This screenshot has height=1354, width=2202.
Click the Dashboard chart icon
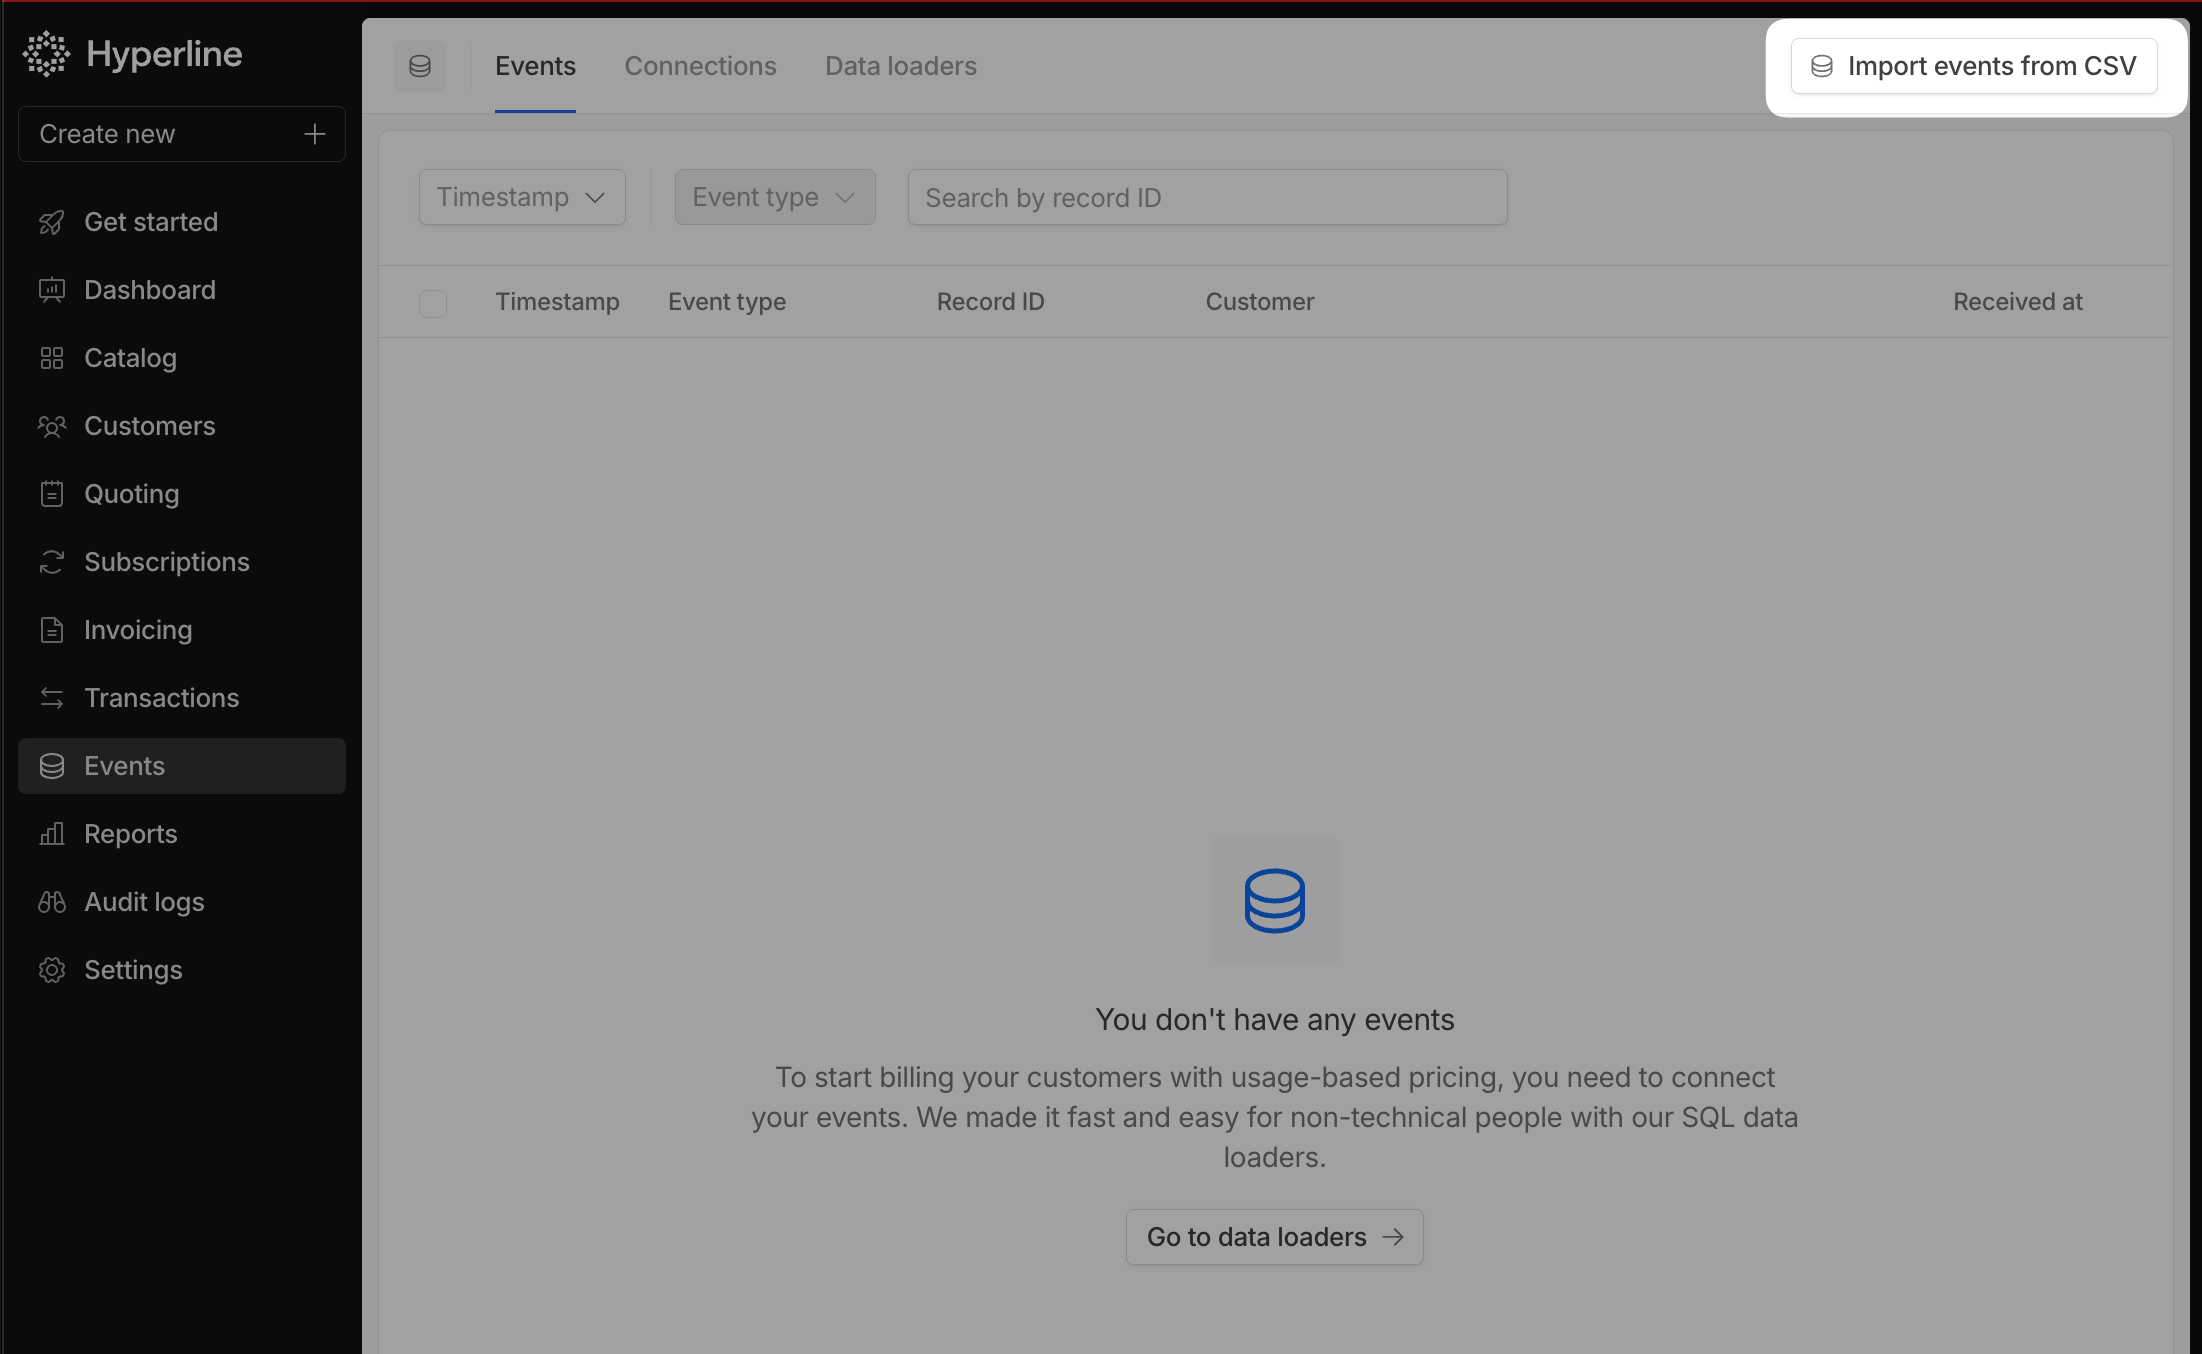[x=52, y=290]
